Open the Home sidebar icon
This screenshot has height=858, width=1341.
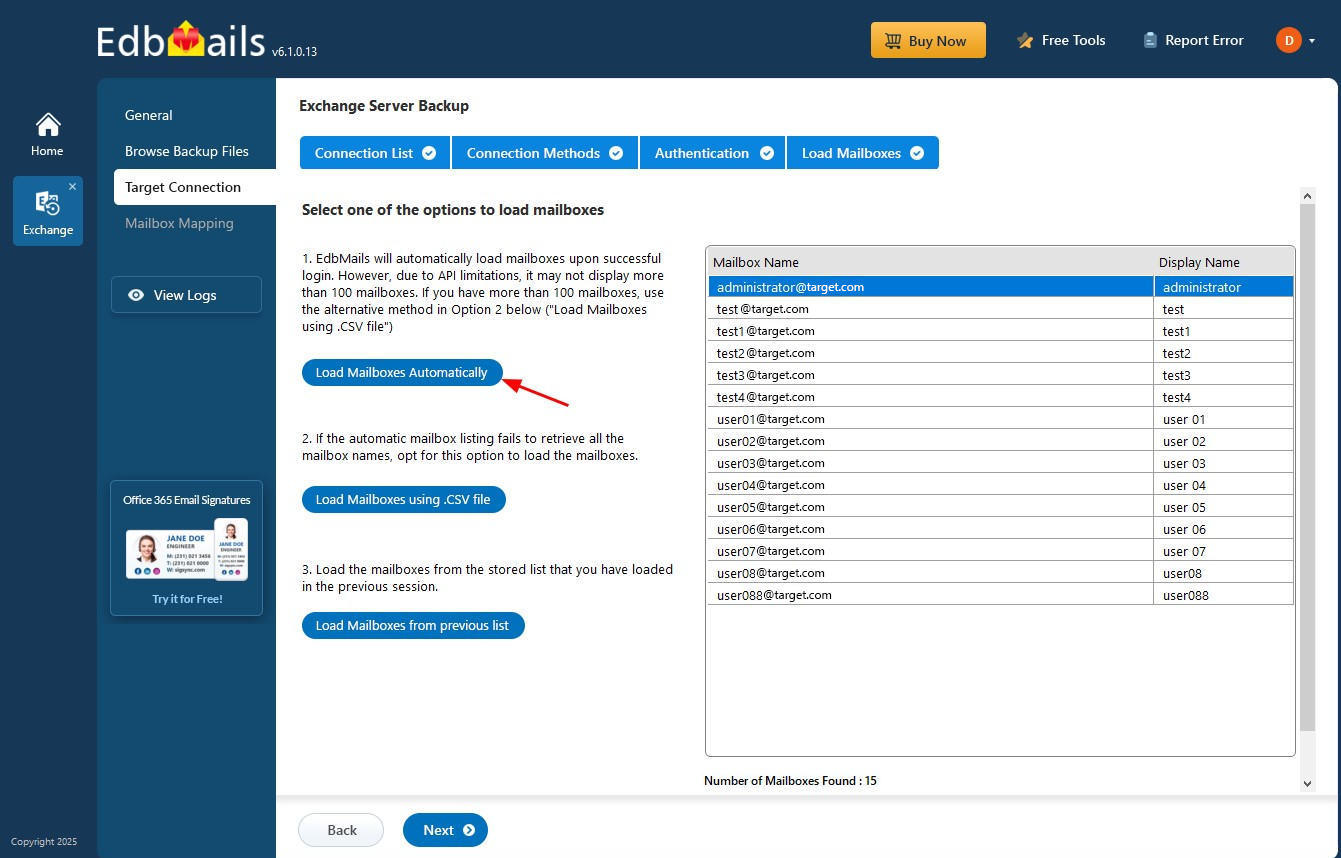47,134
